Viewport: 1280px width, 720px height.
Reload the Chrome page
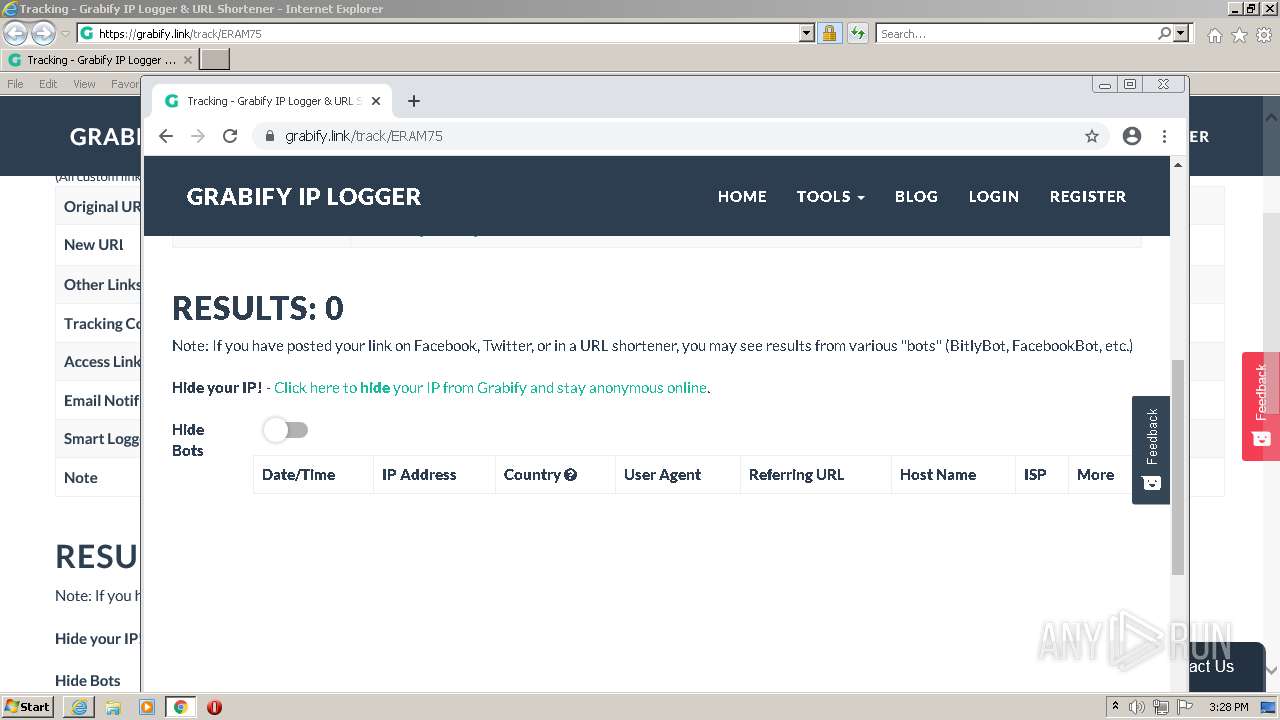[230, 136]
